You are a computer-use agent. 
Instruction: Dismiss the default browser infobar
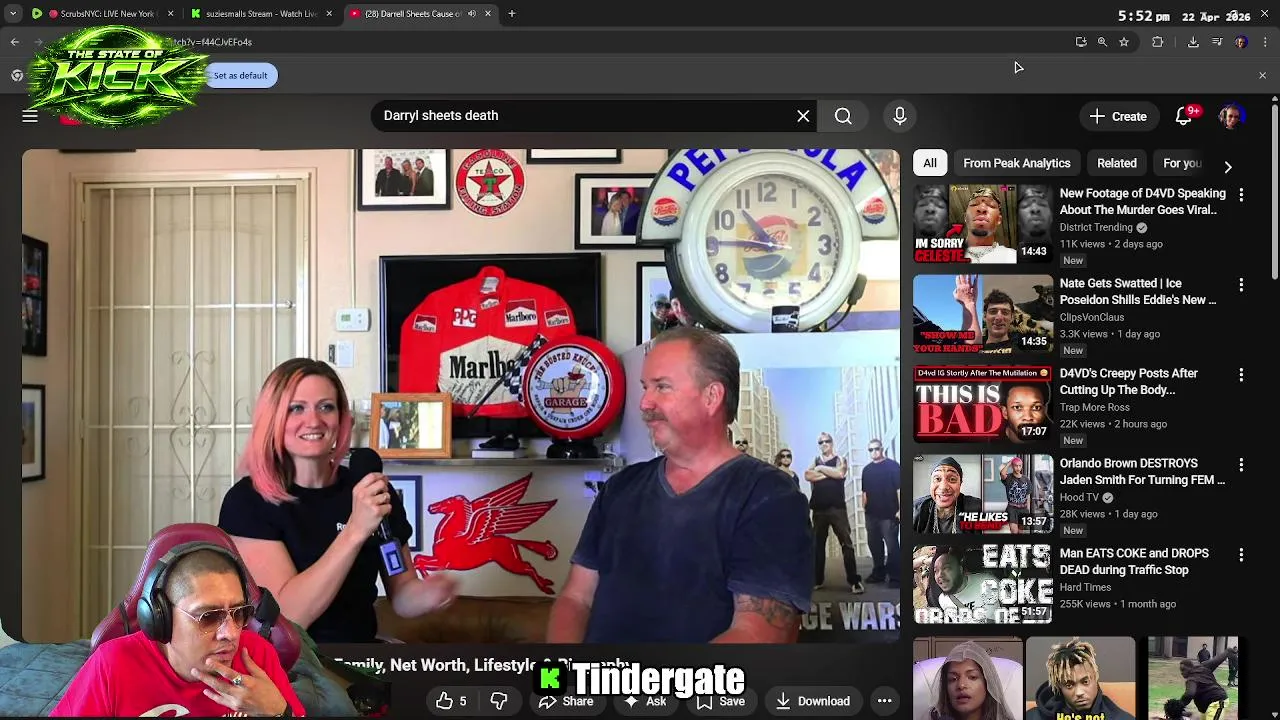tap(1262, 76)
